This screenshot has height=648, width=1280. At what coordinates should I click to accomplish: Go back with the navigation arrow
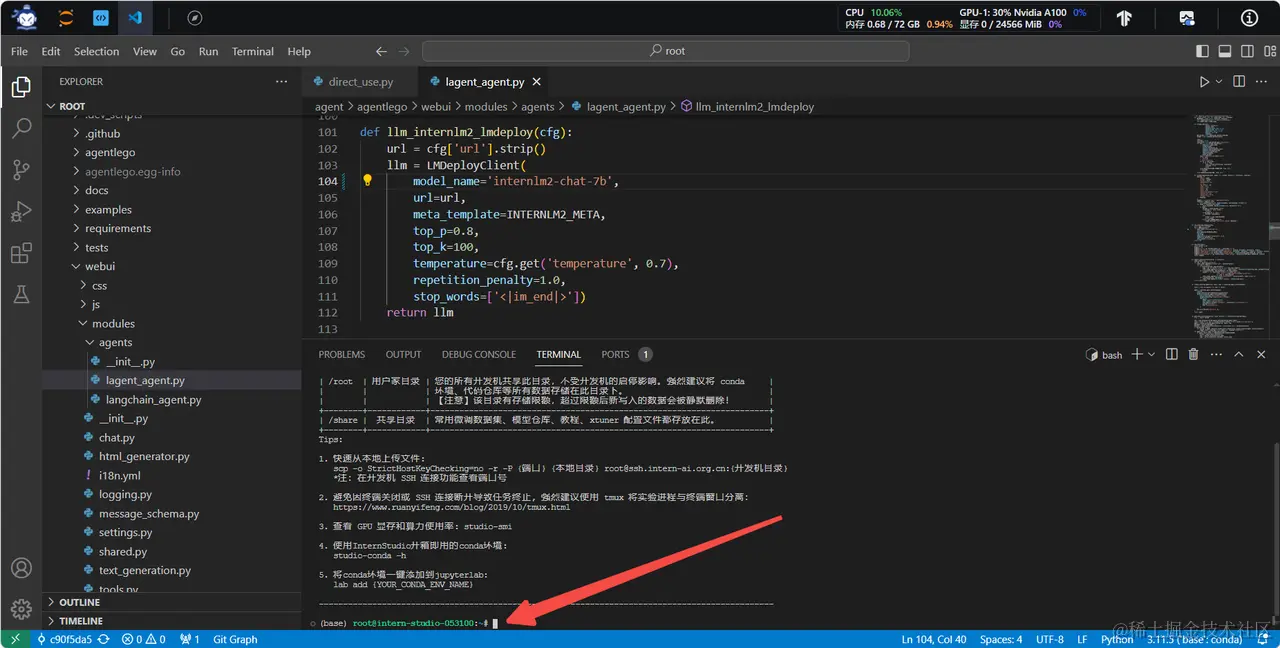coord(381,51)
